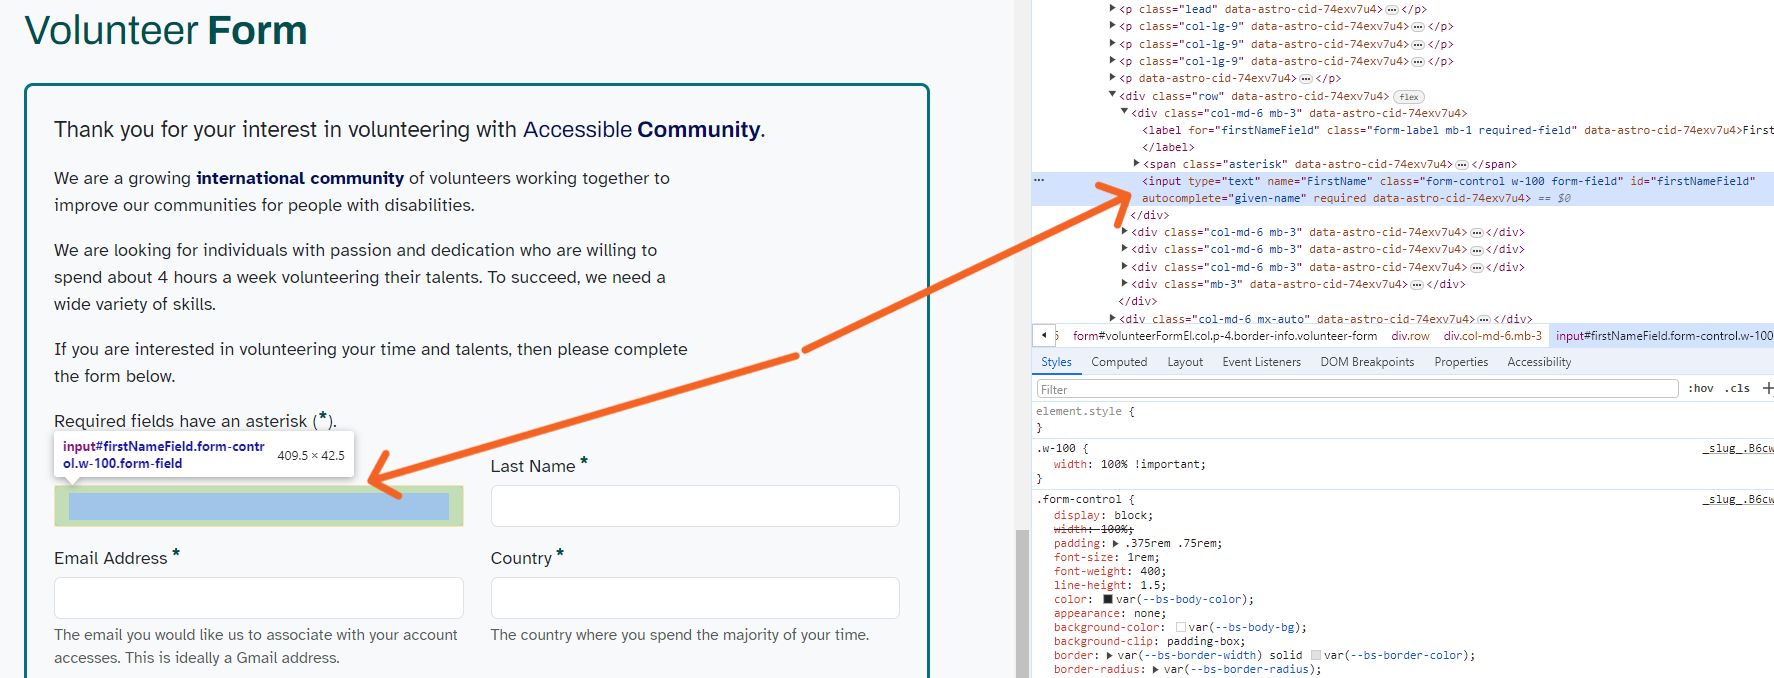The width and height of the screenshot is (1774, 678).
Task: Click the Styles Filter input
Action: pos(1357,389)
